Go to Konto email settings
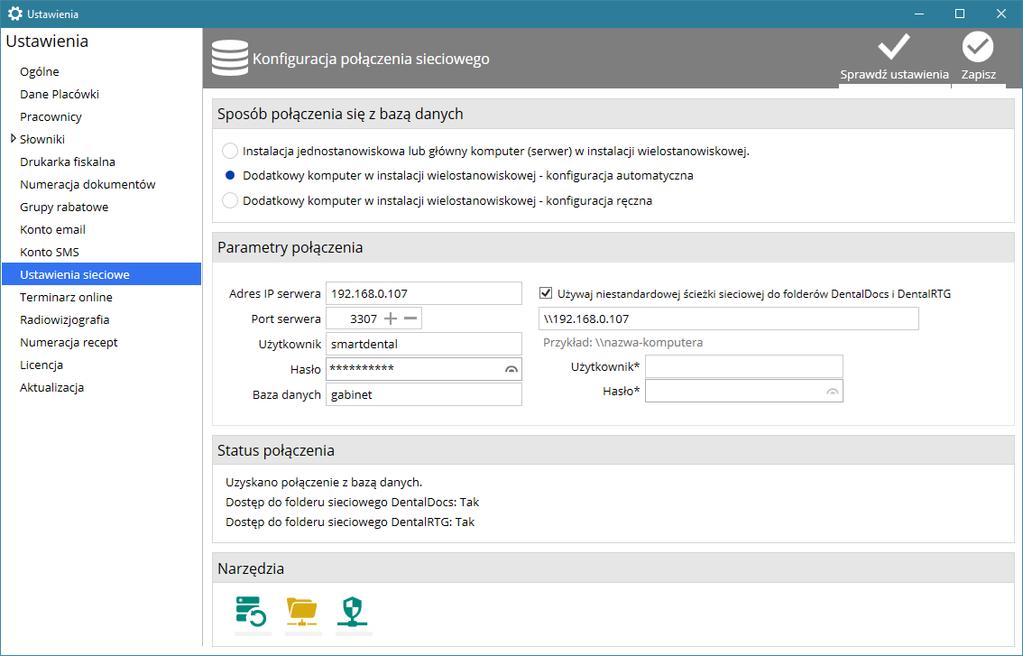Image resolution: width=1023 pixels, height=656 pixels. [53, 230]
